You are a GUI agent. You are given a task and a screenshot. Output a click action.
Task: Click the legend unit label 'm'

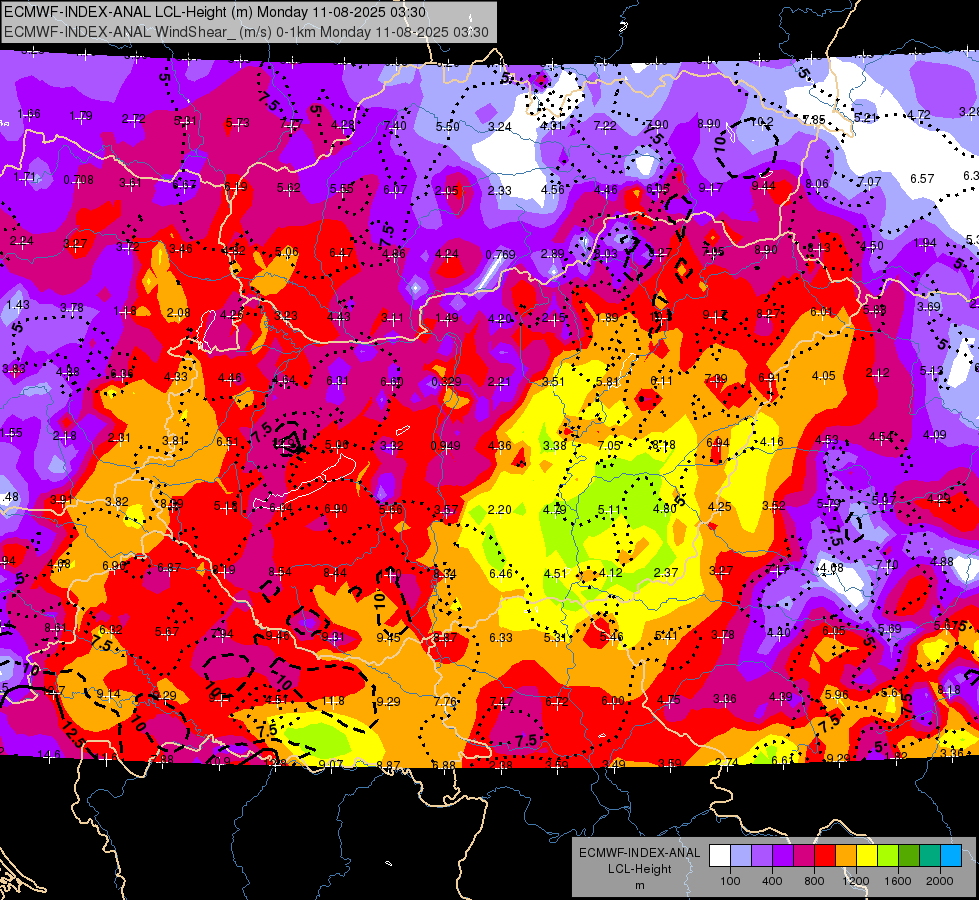point(639,886)
